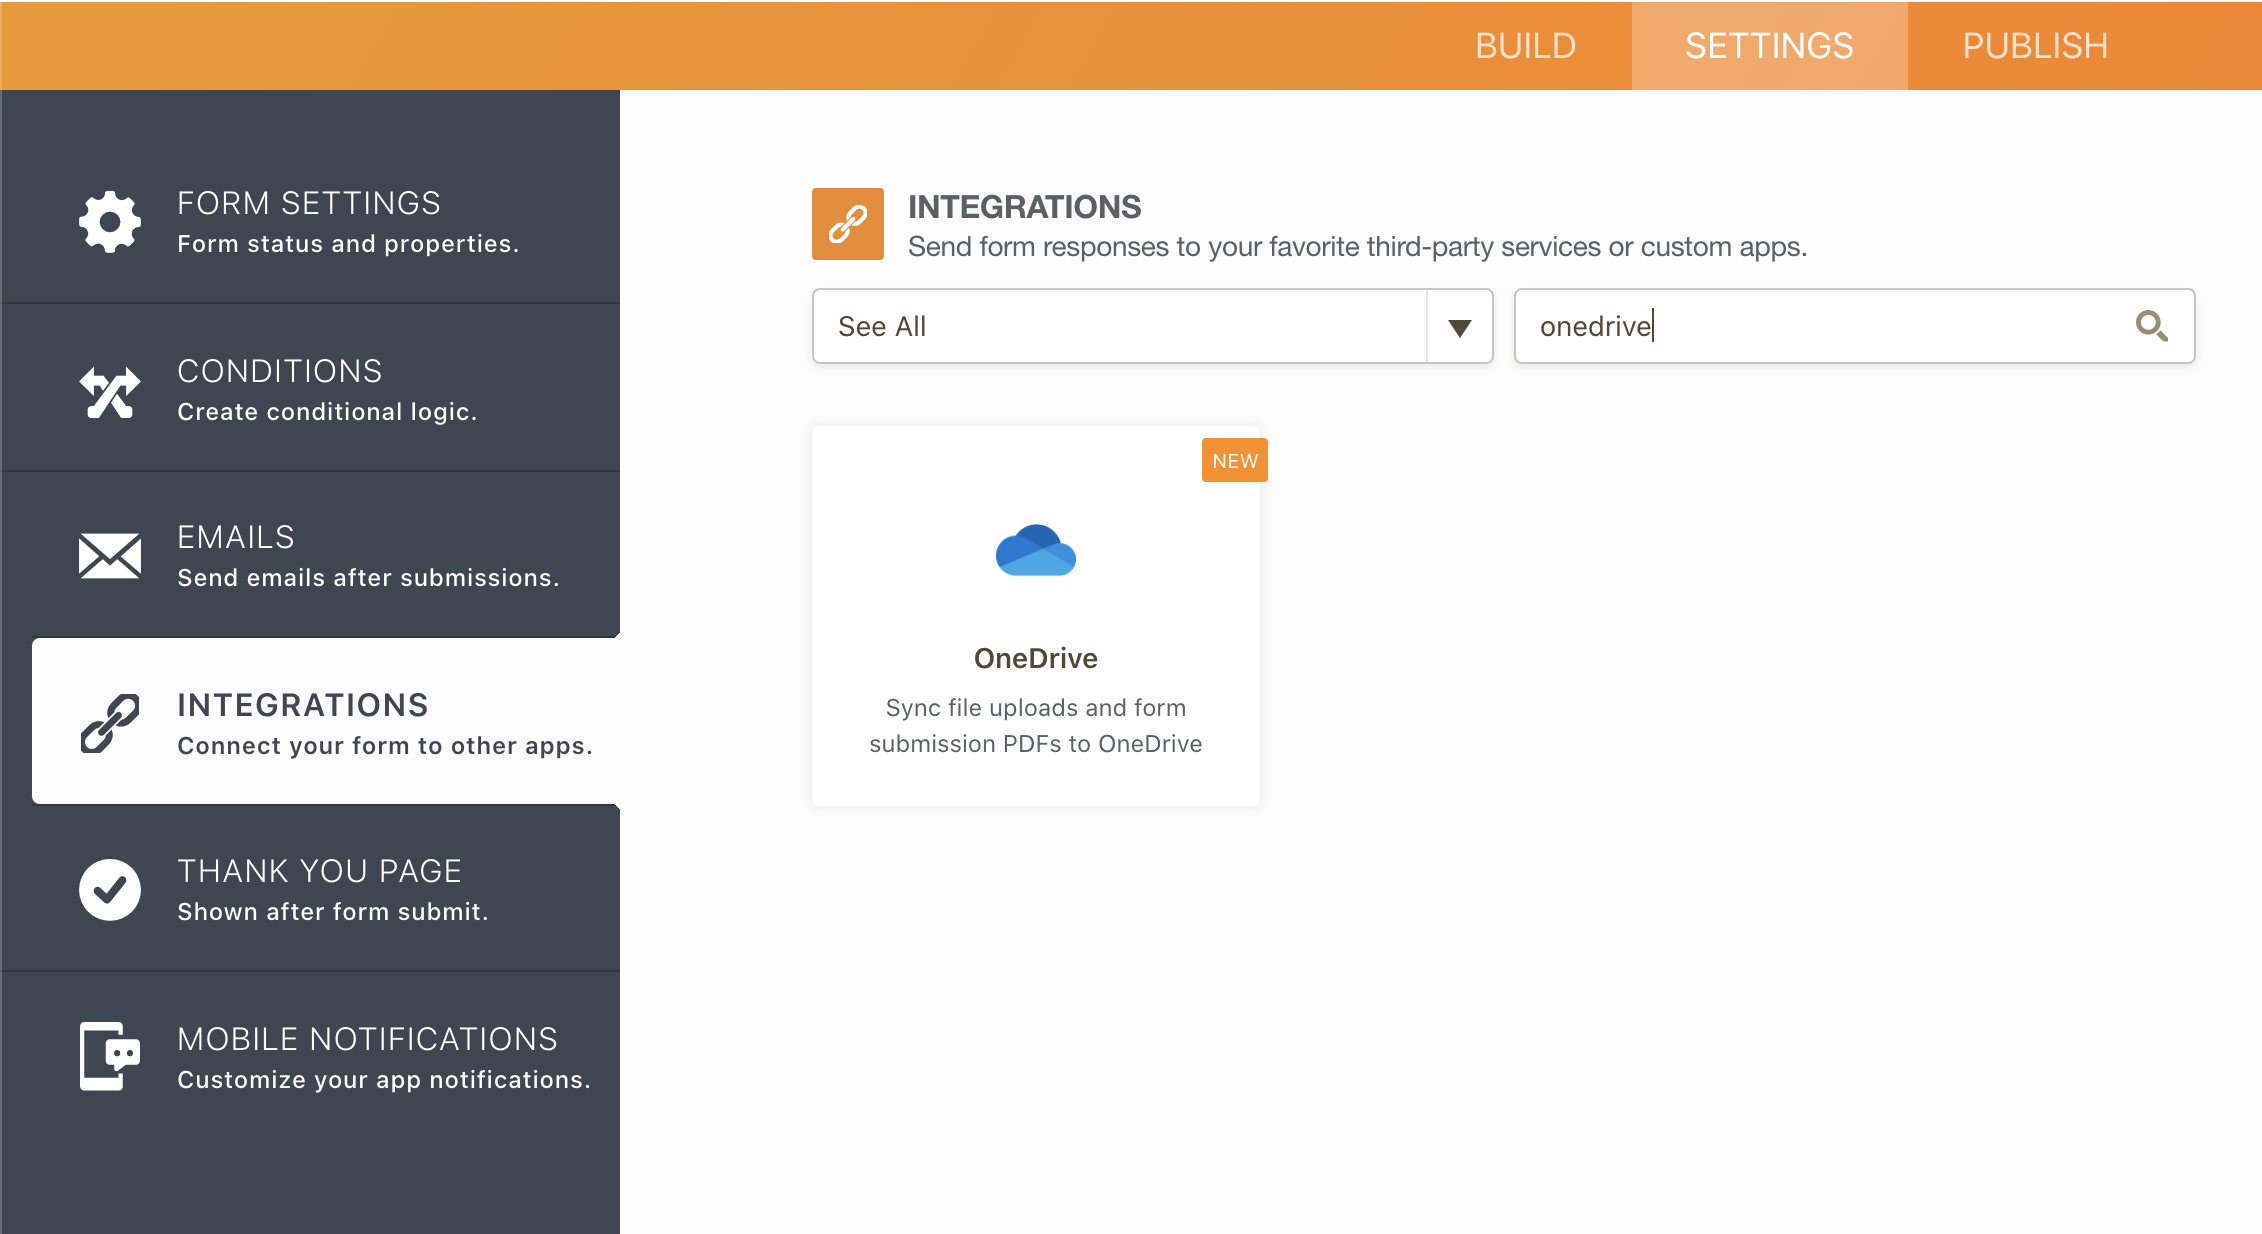Switch to the SETTINGS tab

click(x=1770, y=46)
